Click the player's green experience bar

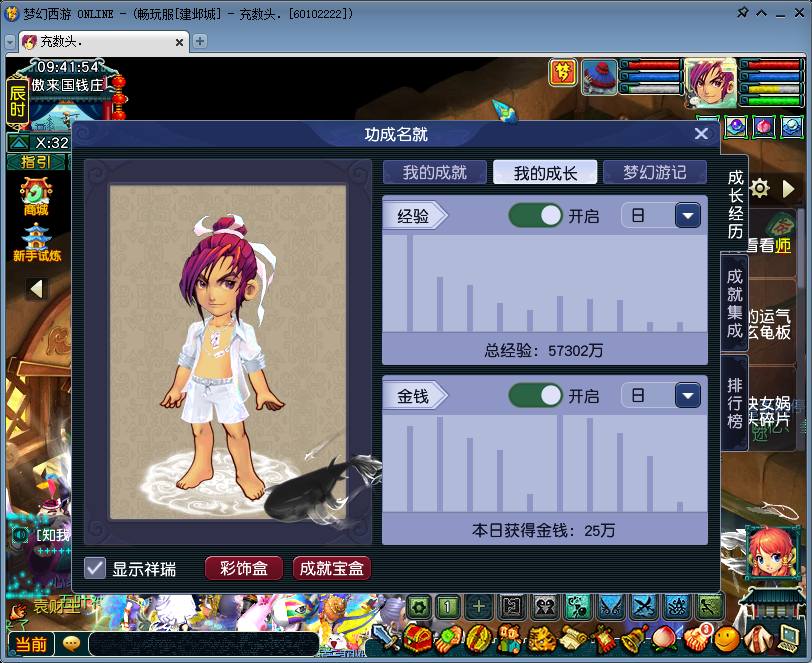(772, 100)
